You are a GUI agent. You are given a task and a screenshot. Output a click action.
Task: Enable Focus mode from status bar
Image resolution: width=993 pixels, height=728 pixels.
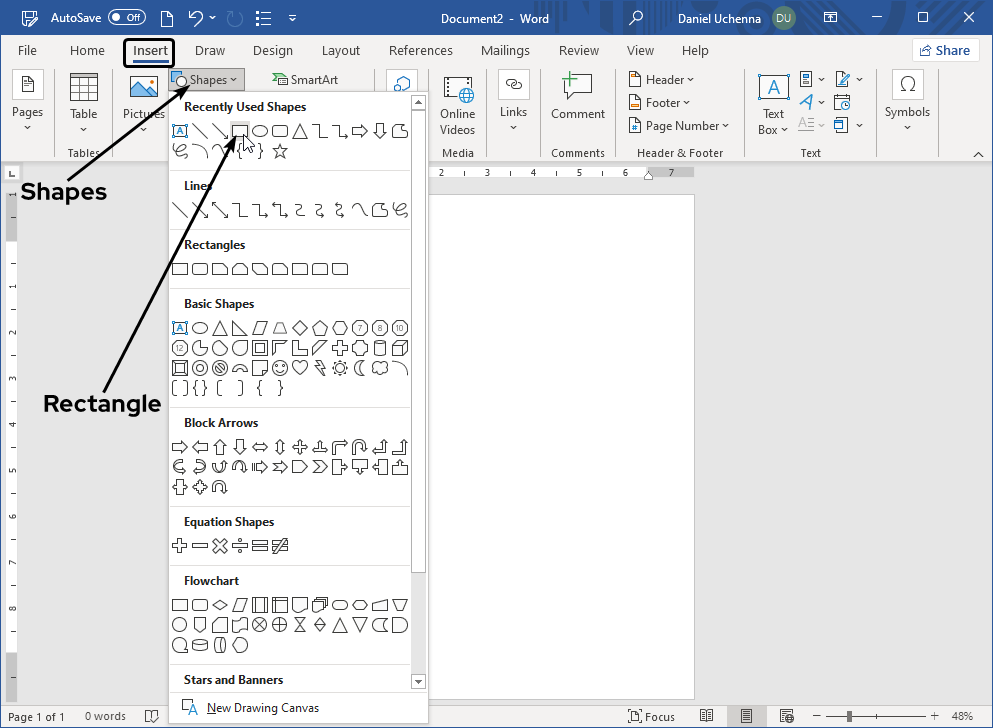coord(652,716)
